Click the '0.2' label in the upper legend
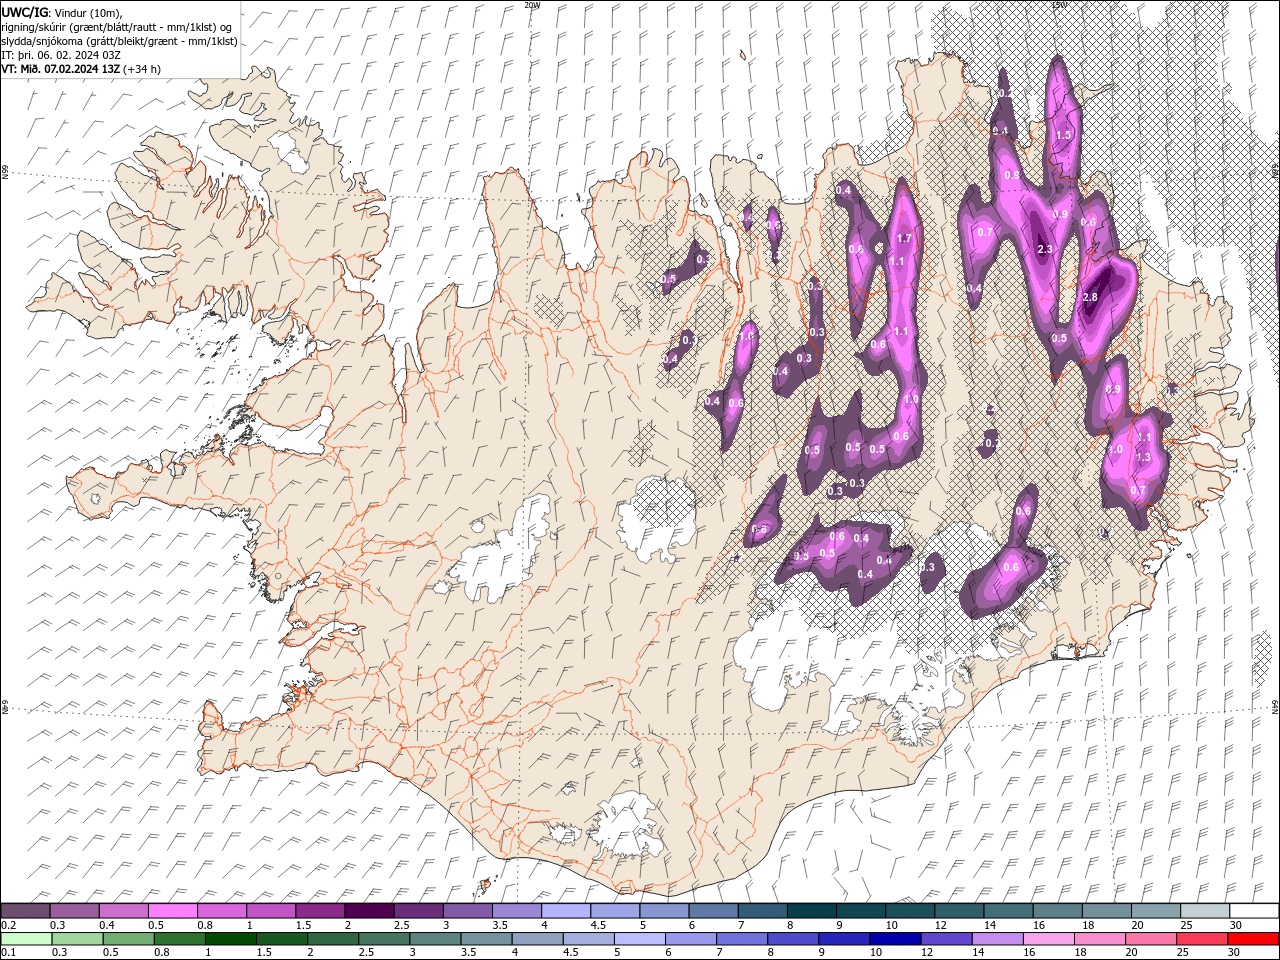Viewport: 1280px width, 960px height. pyautogui.click(x=8, y=925)
